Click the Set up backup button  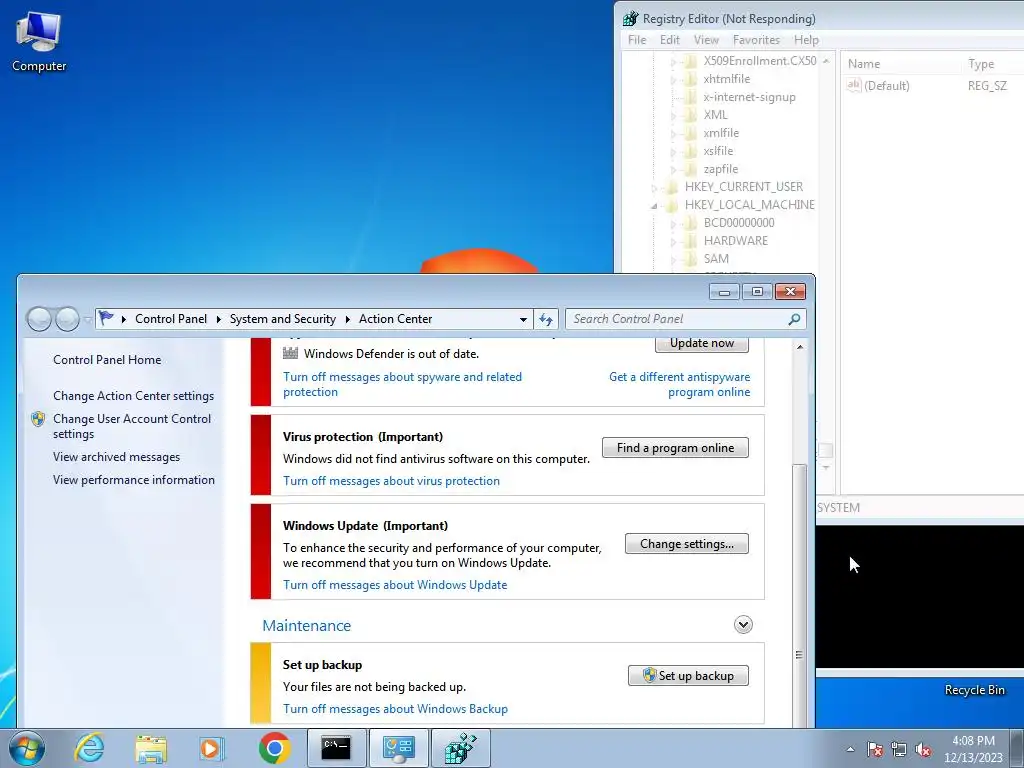click(x=688, y=676)
